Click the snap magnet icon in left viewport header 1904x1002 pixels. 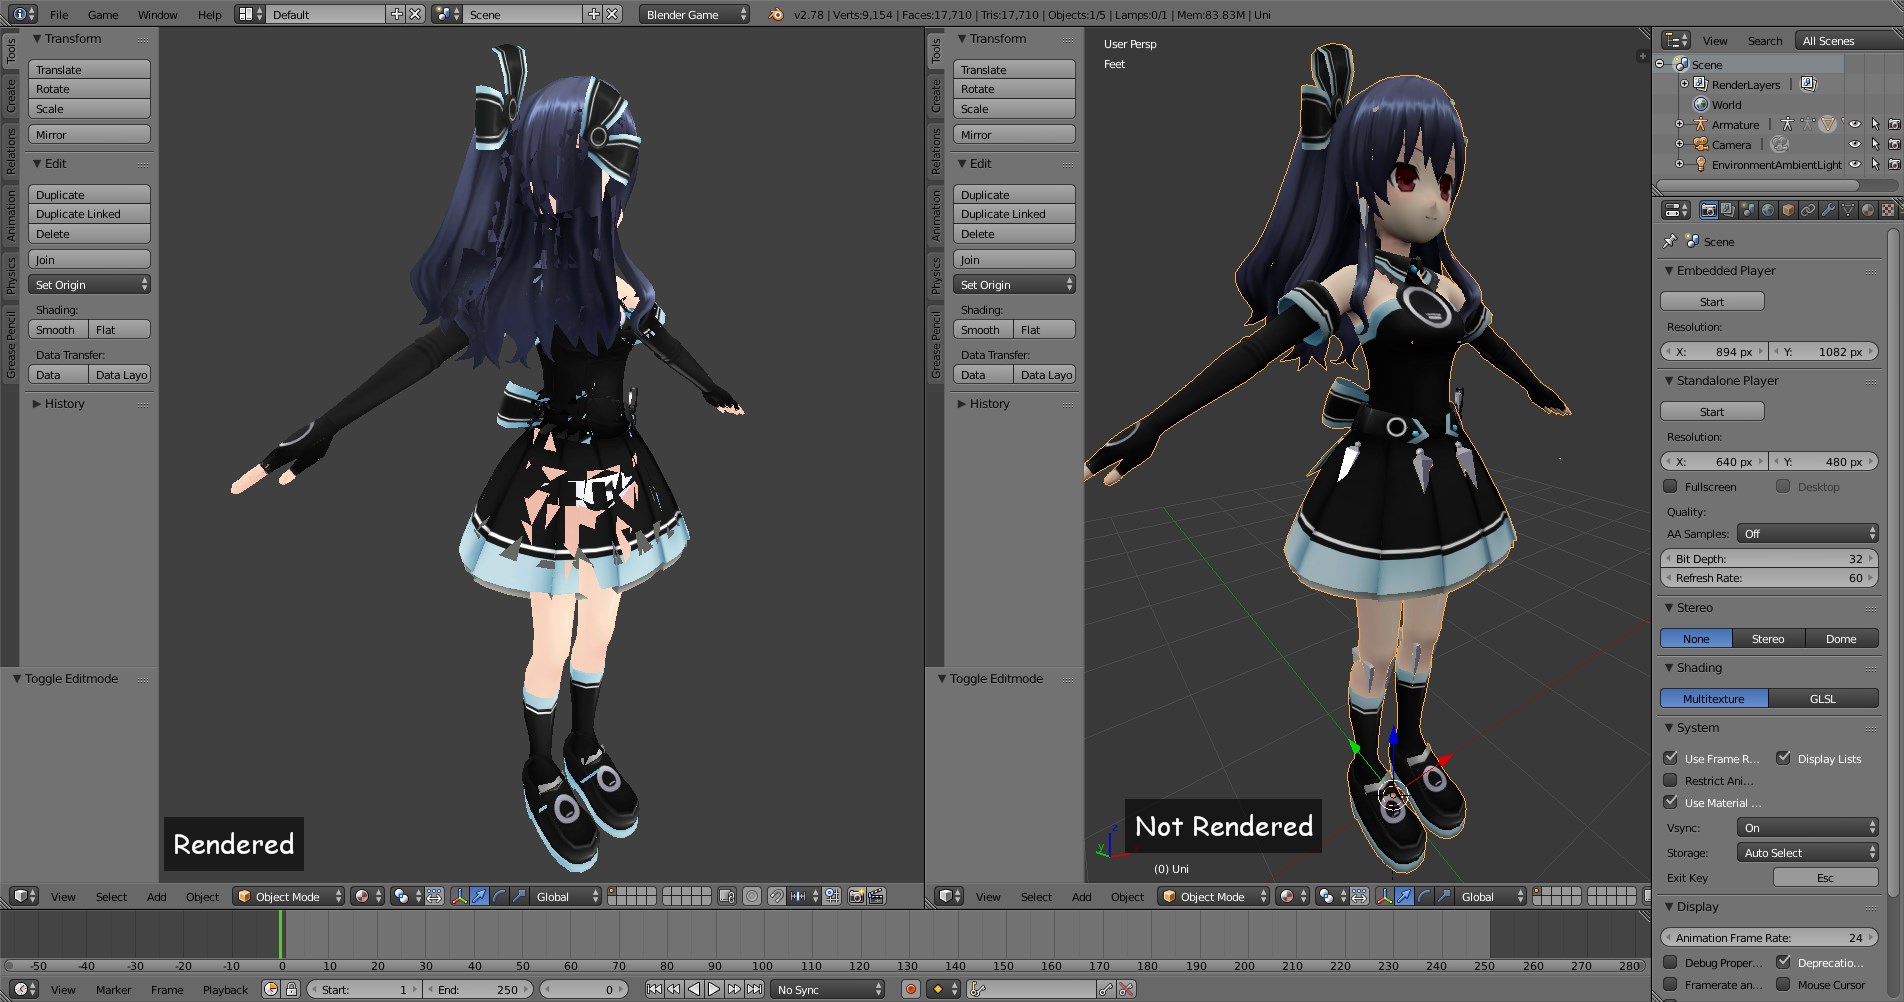pyautogui.click(x=777, y=896)
